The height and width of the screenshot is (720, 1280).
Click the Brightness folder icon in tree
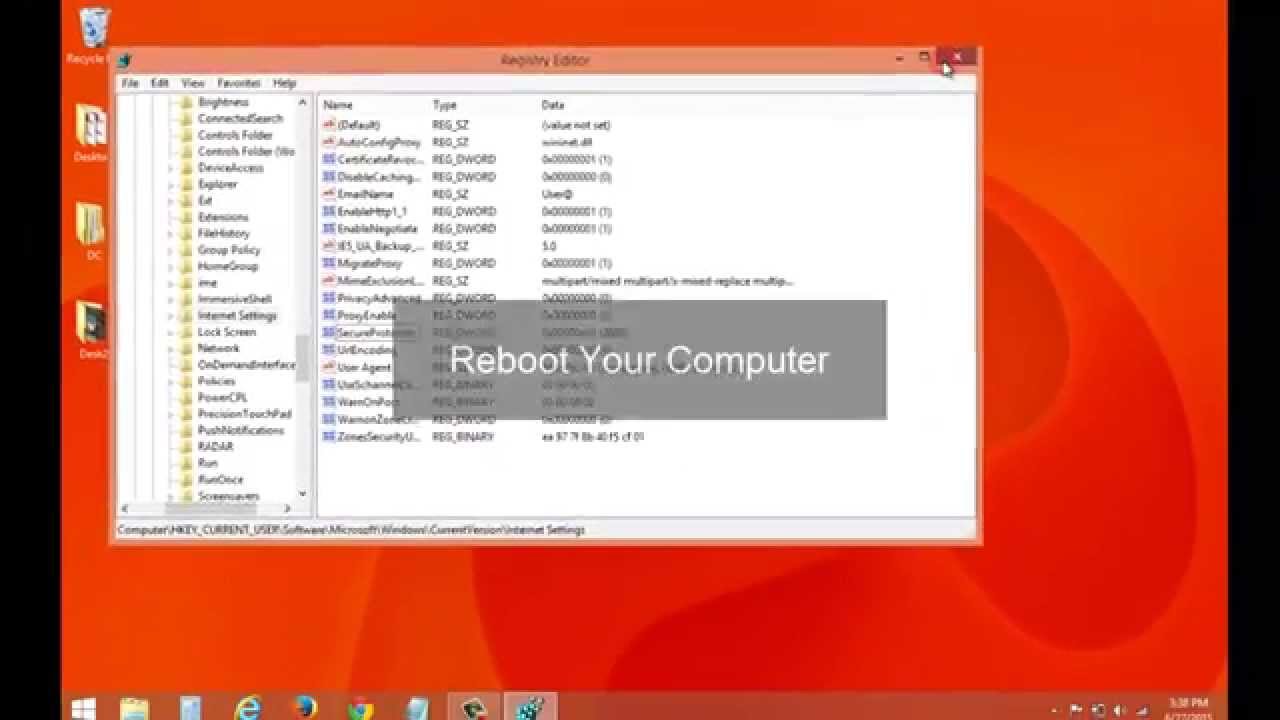pos(185,102)
